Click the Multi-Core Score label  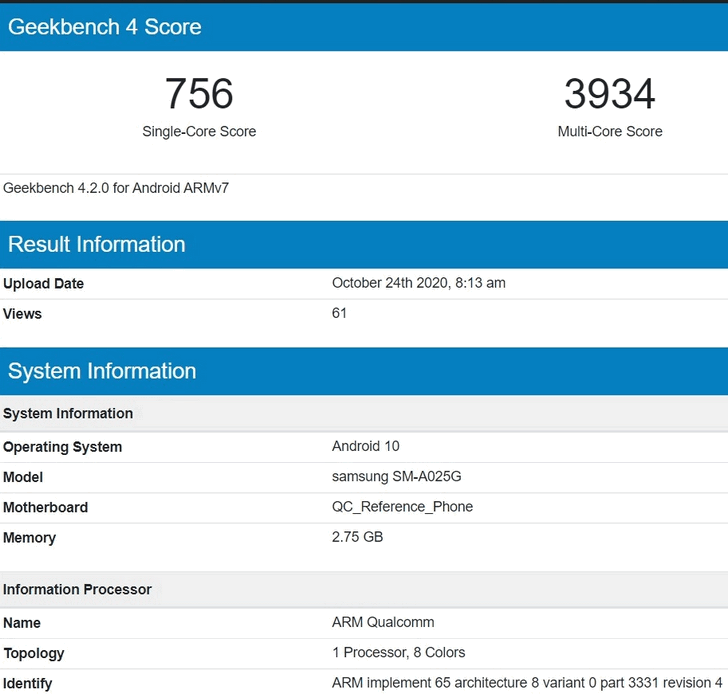[x=610, y=131]
